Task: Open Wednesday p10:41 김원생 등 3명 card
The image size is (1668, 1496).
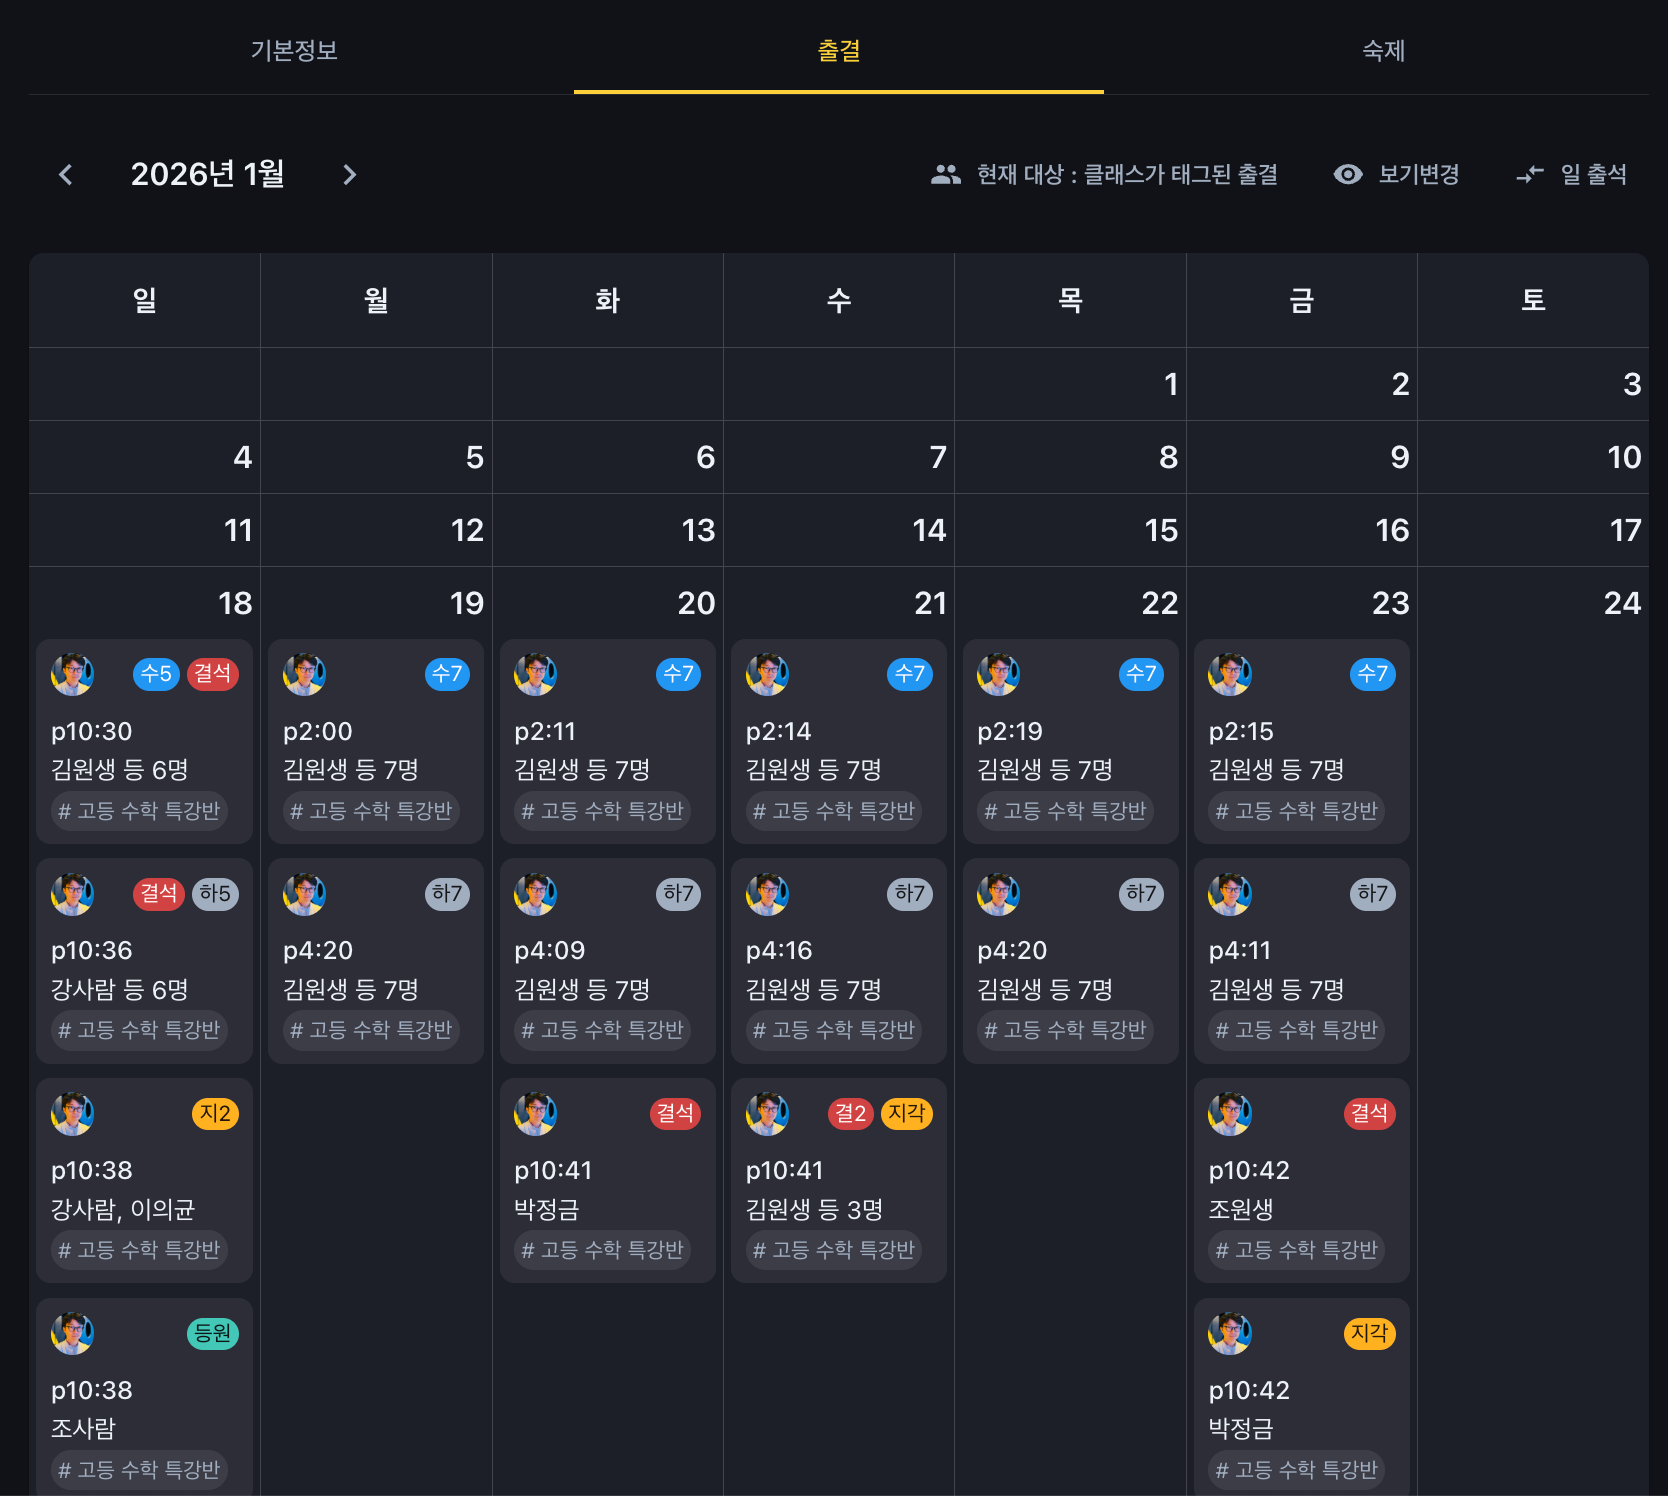Action: click(x=838, y=1190)
